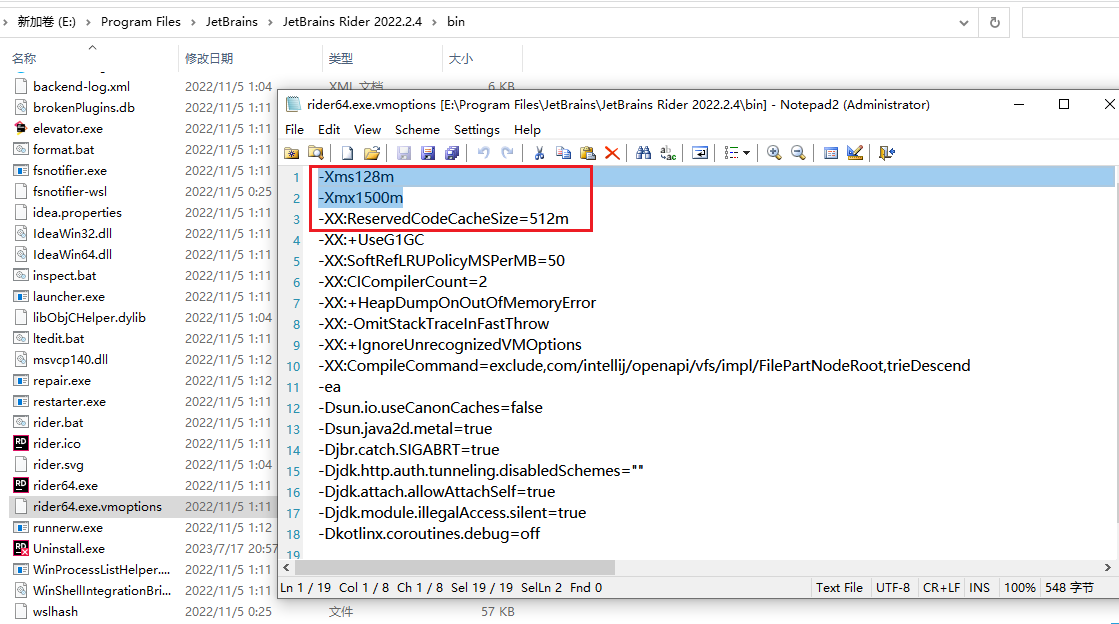The width and height of the screenshot is (1119, 624).
Task: Click the red X Delete icon
Action: (612, 153)
